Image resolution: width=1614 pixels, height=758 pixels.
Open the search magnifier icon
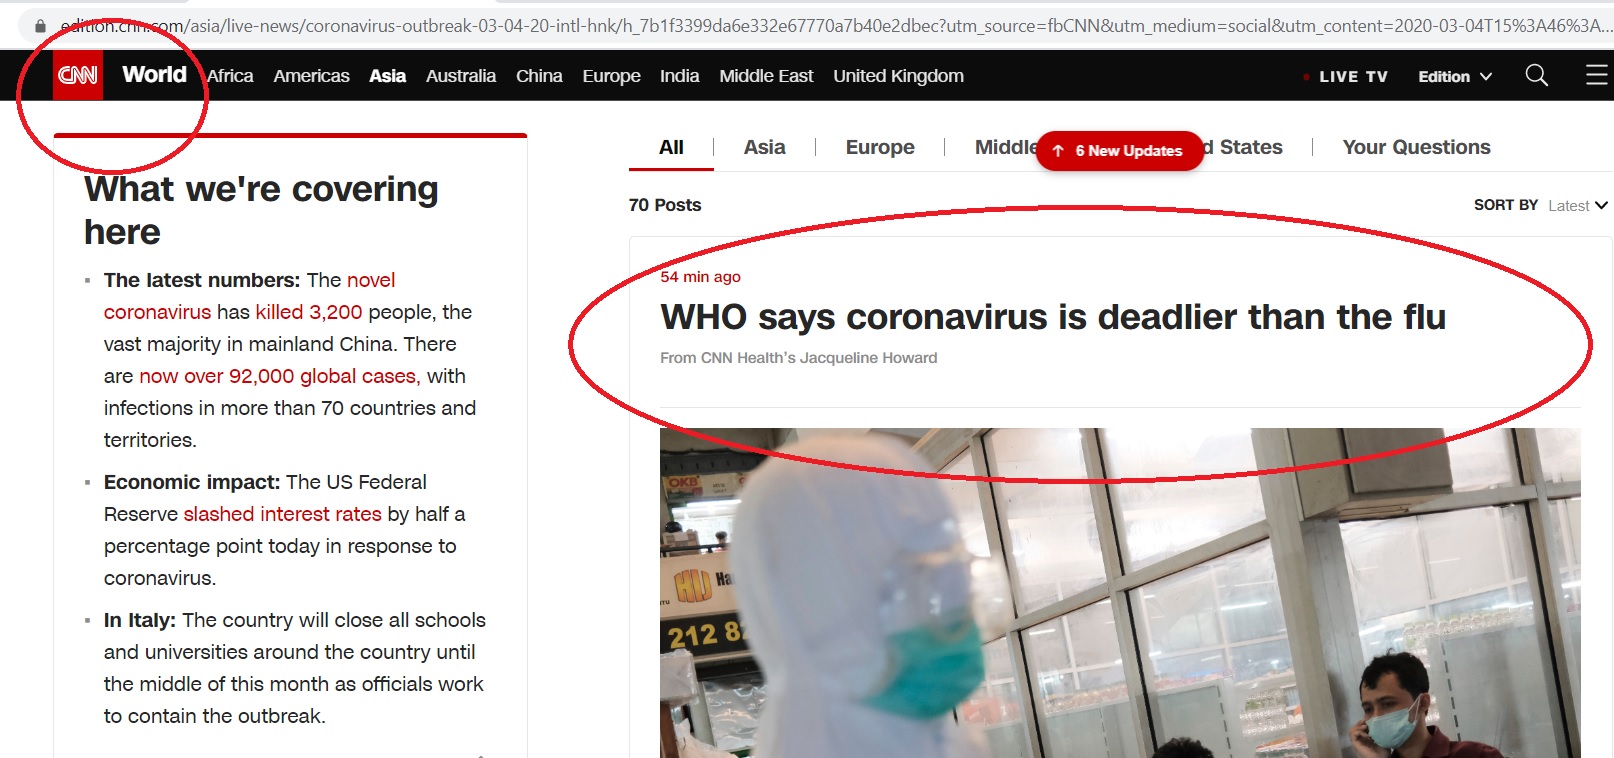[x=1536, y=75]
